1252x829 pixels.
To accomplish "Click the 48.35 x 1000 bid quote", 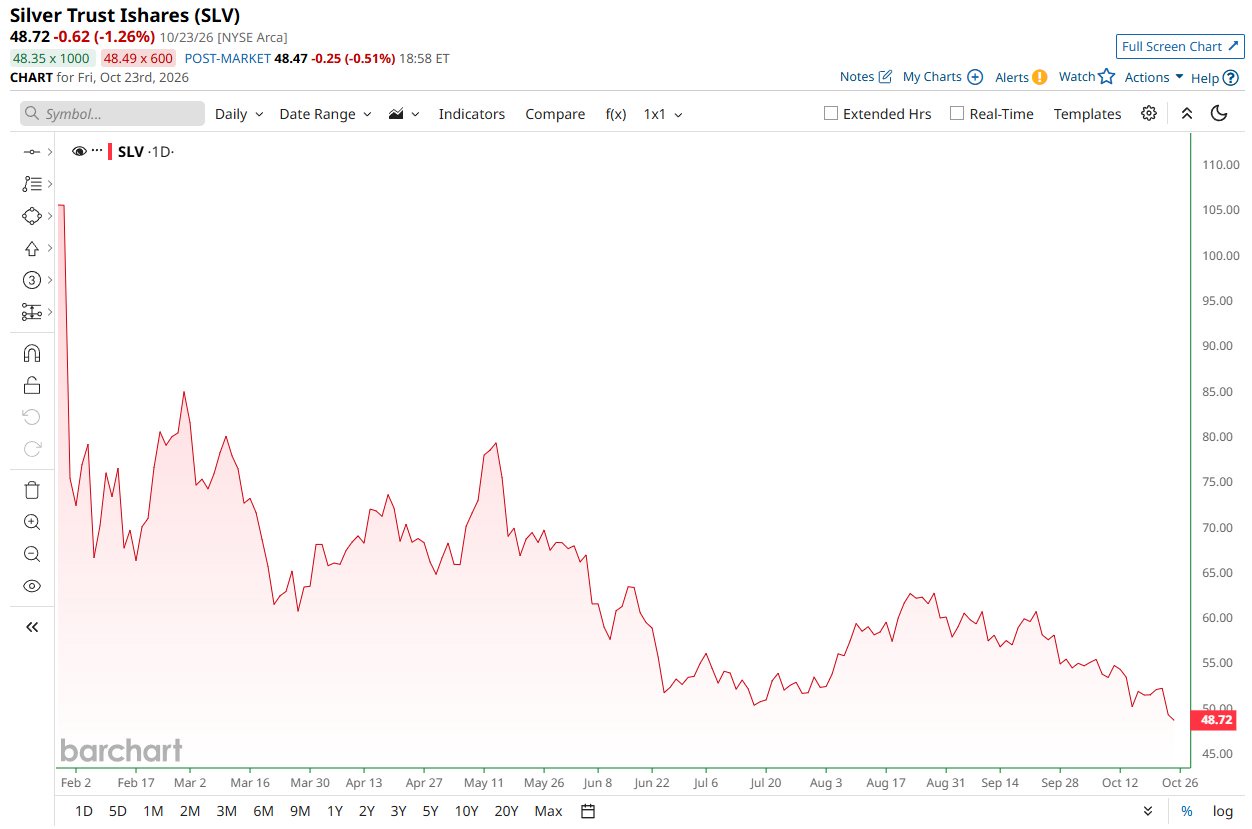I will click(x=51, y=58).
